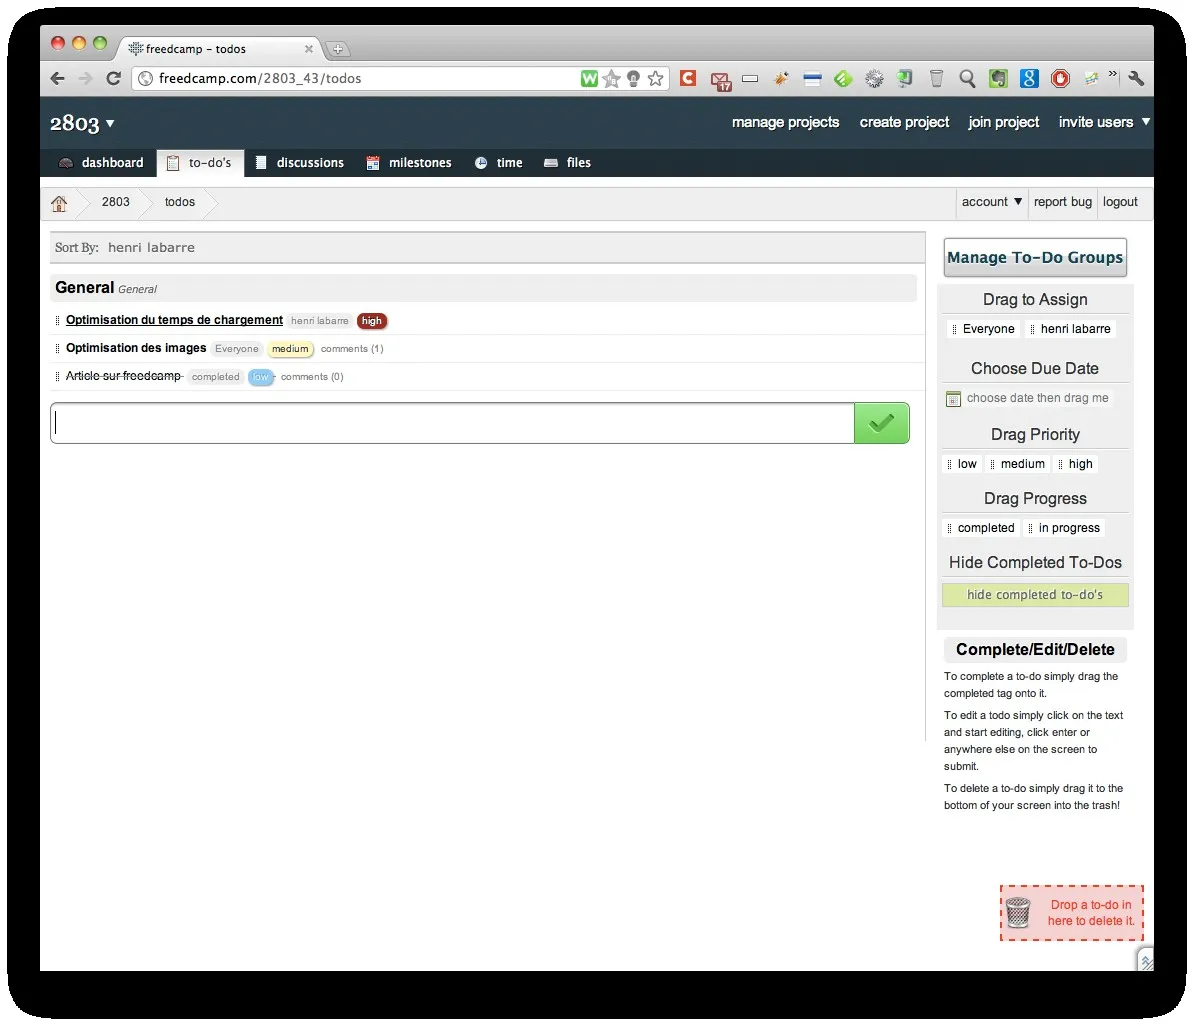Click the red high priority badge
The image size is (1194, 1026).
372,321
